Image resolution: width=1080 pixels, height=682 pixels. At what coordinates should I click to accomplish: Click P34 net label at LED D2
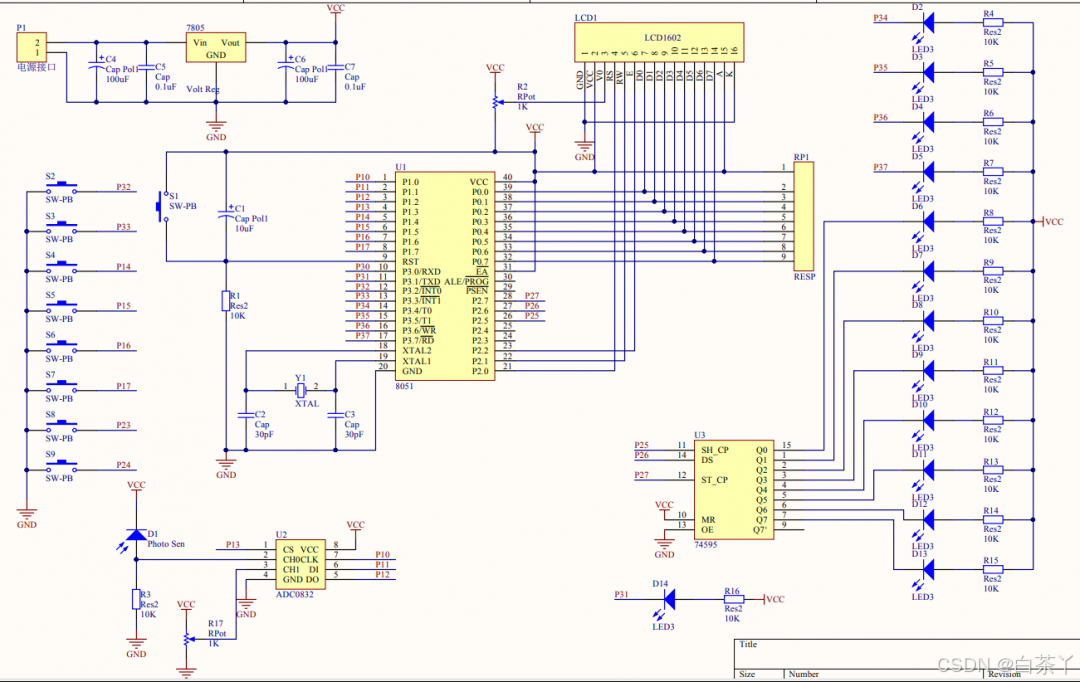tap(880, 18)
